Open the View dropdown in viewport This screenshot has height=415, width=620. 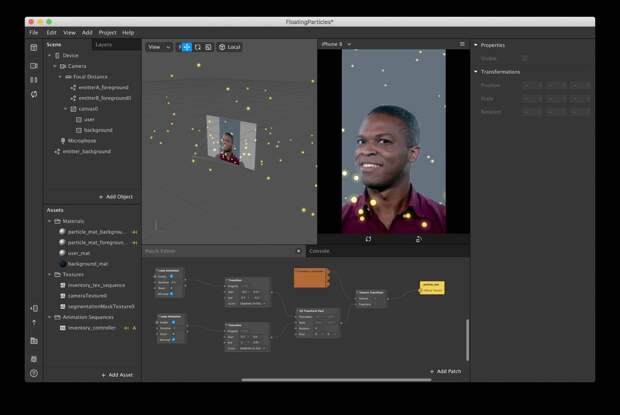coord(158,47)
